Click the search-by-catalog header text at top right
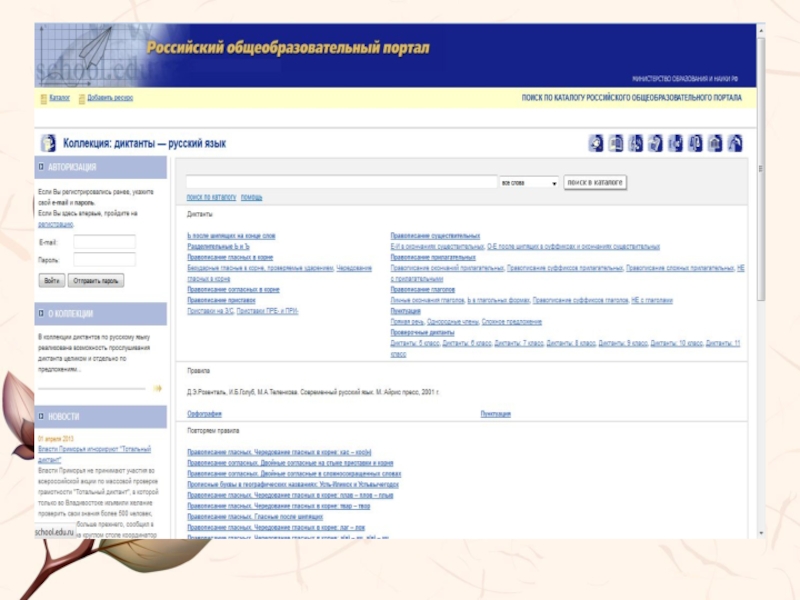The height and width of the screenshot is (600, 800). coord(632,97)
